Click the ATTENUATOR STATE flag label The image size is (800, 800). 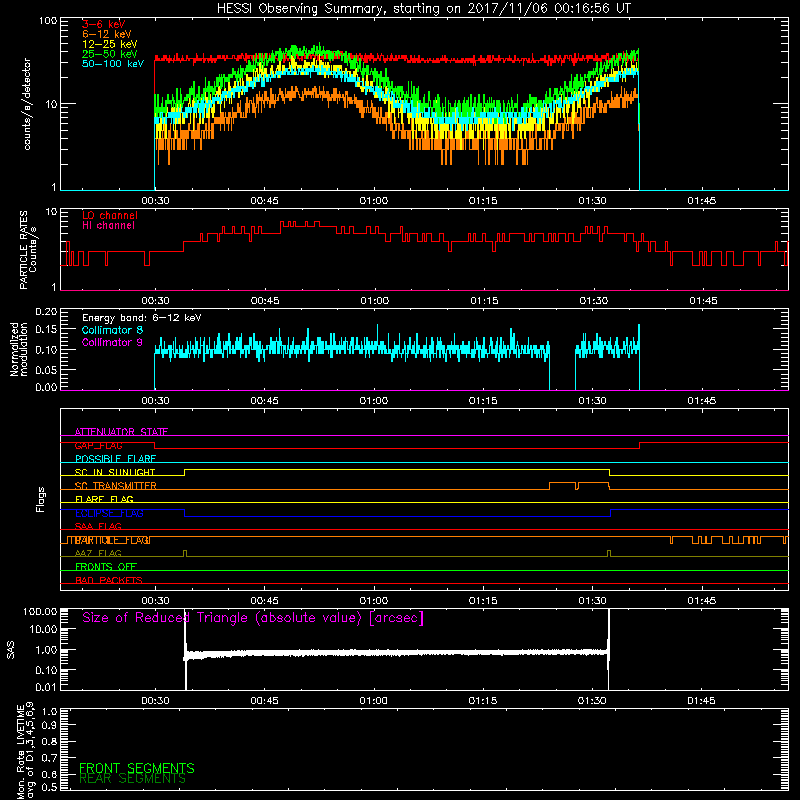(x=121, y=432)
